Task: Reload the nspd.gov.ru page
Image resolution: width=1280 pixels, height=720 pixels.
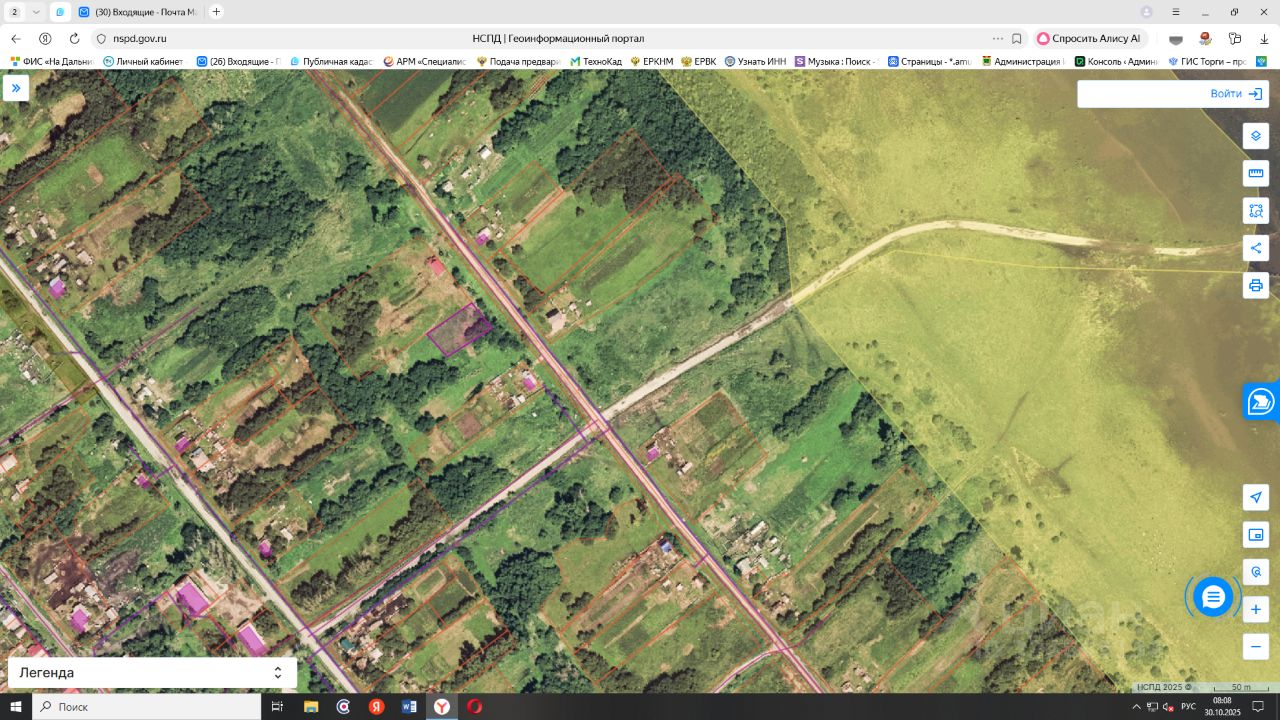Action: click(74, 39)
